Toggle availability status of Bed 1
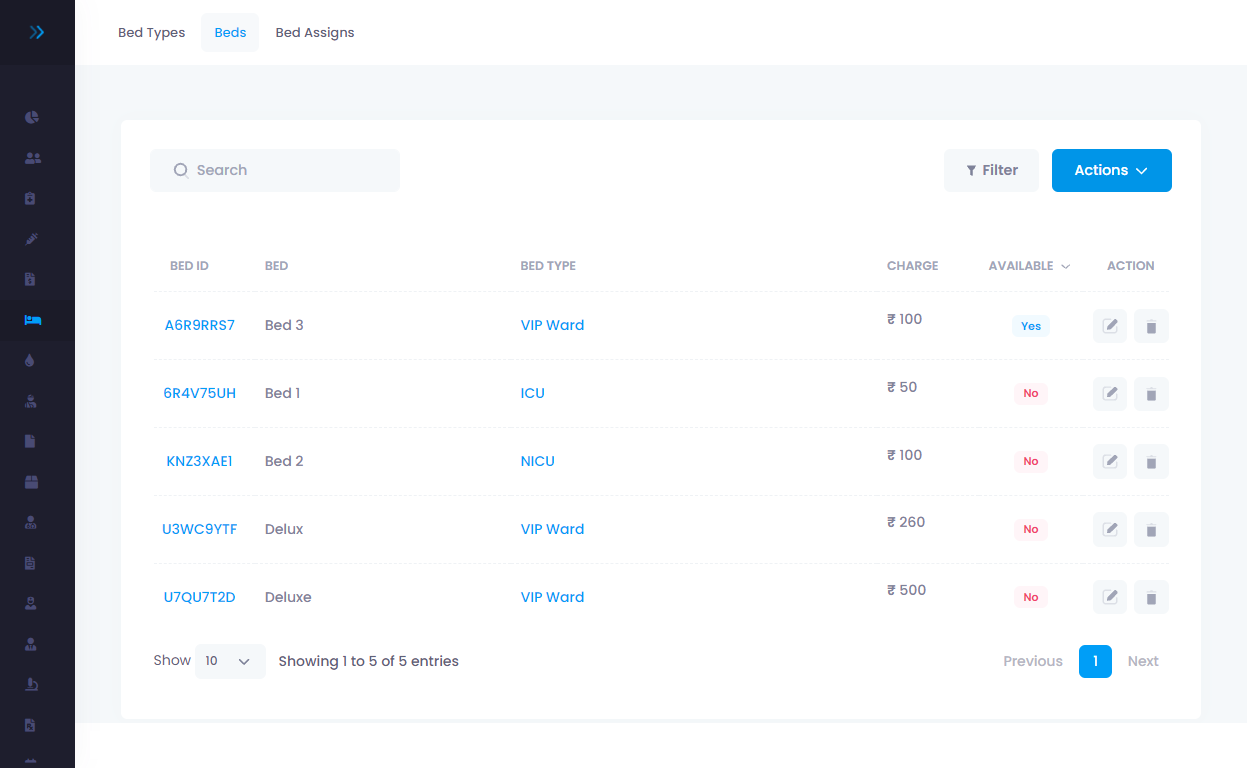Viewport: 1247px width, 768px height. pyautogui.click(x=1030, y=393)
